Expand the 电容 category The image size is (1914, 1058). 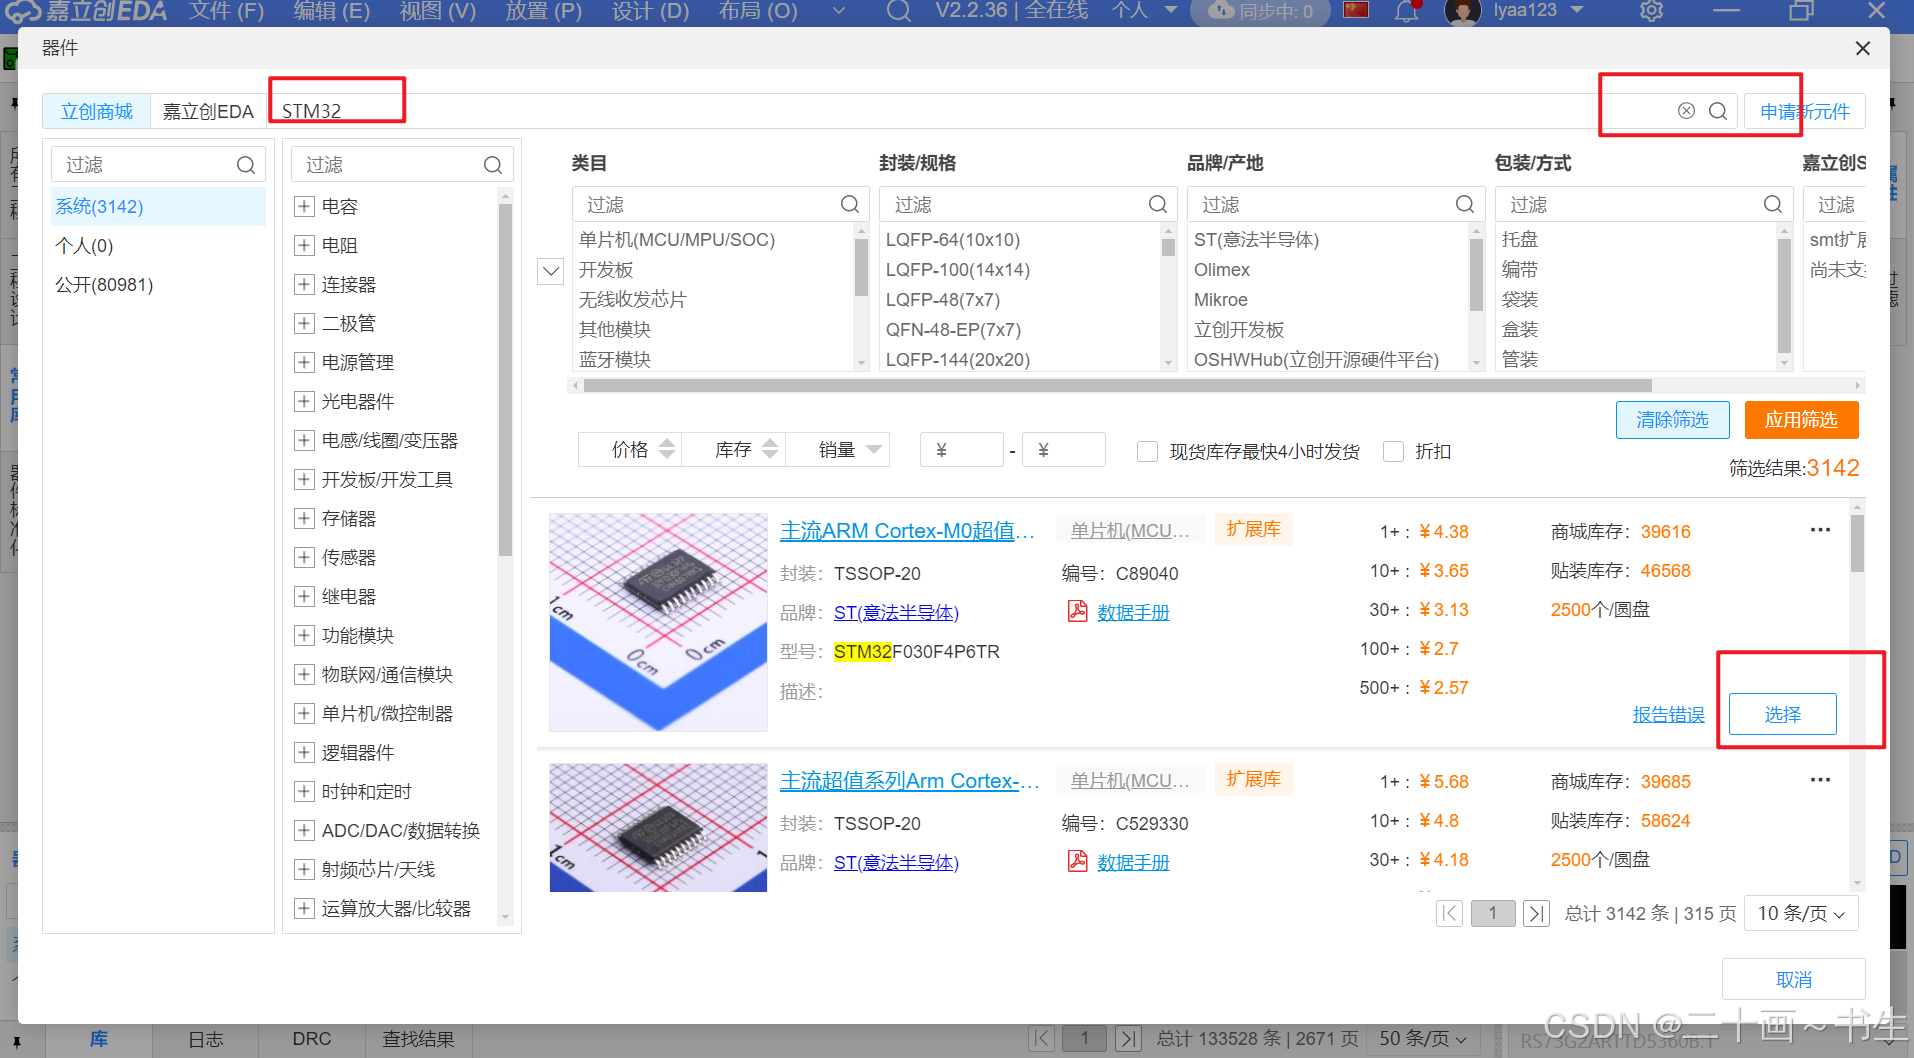coord(304,206)
